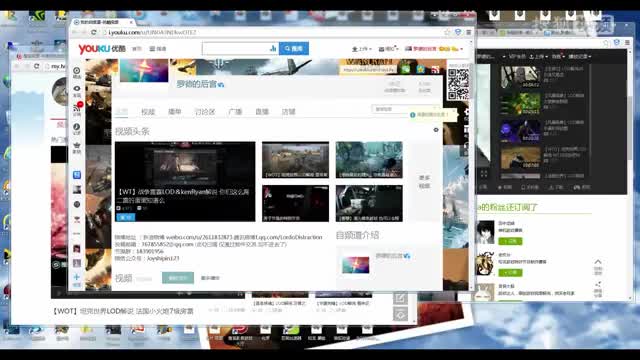Open subscriptions icon with red badge in sidebar
This screenshot has height=360, width=640.
click(x=77, y=109)
